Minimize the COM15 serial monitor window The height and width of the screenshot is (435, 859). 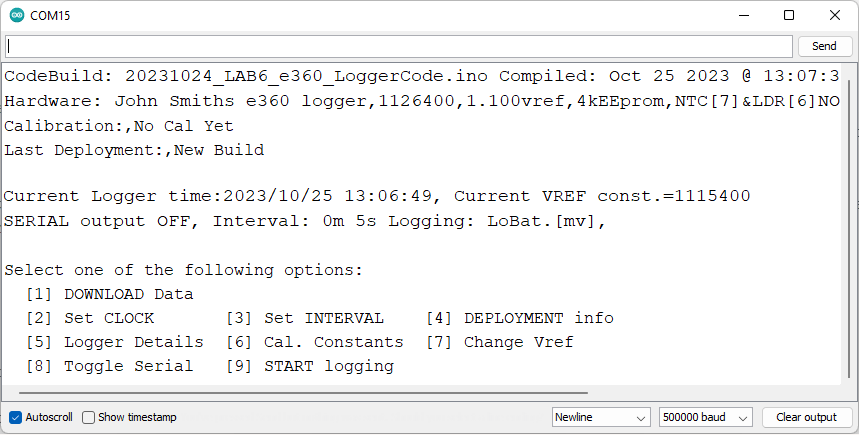pos(743,15)
